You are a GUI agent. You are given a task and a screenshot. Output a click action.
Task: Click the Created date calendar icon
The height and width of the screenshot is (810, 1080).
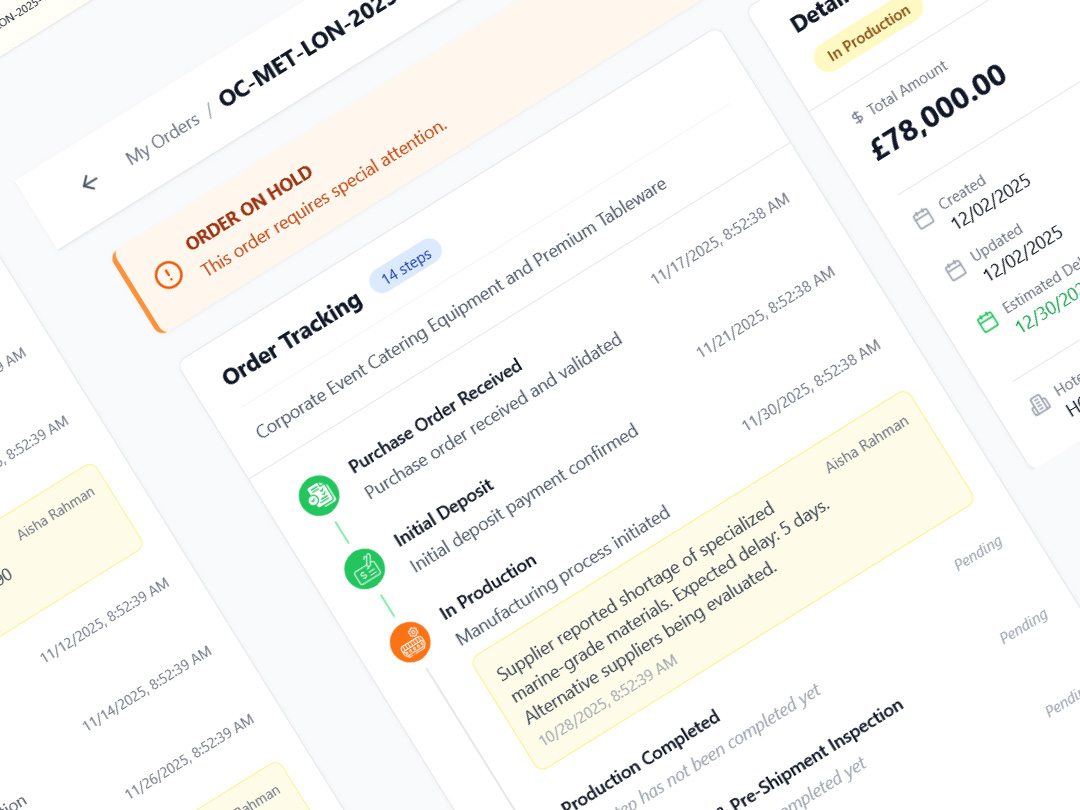pos(924,217)
